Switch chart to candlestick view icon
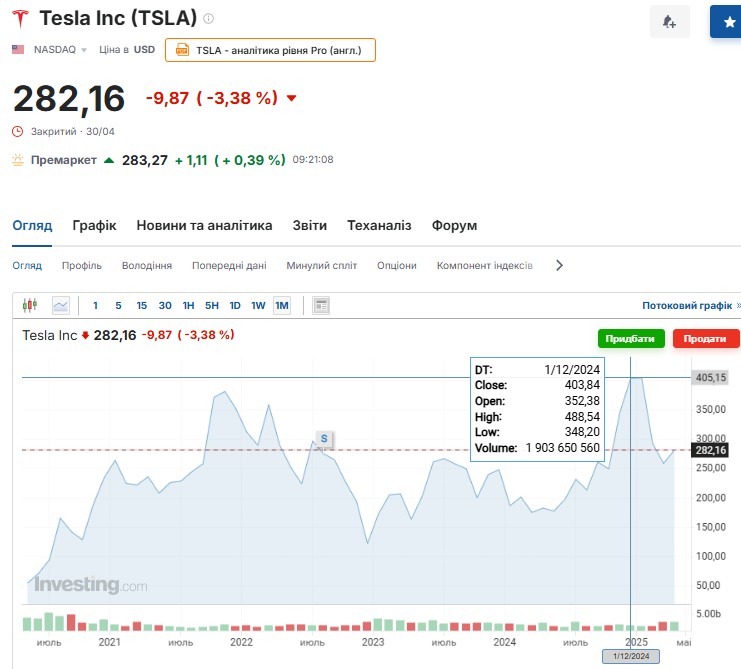The width and height of the screenshot is (741, 669). tap(29, 305)
